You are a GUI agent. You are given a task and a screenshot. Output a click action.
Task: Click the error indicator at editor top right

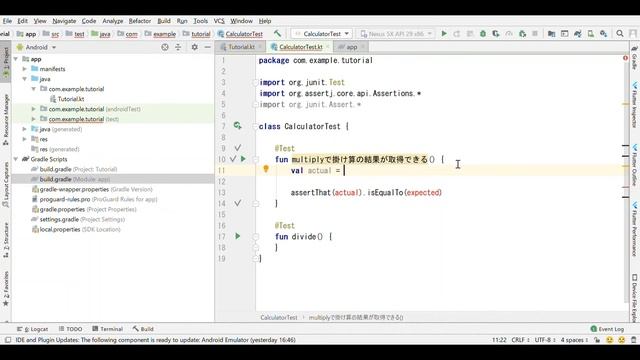coord(625,58)
